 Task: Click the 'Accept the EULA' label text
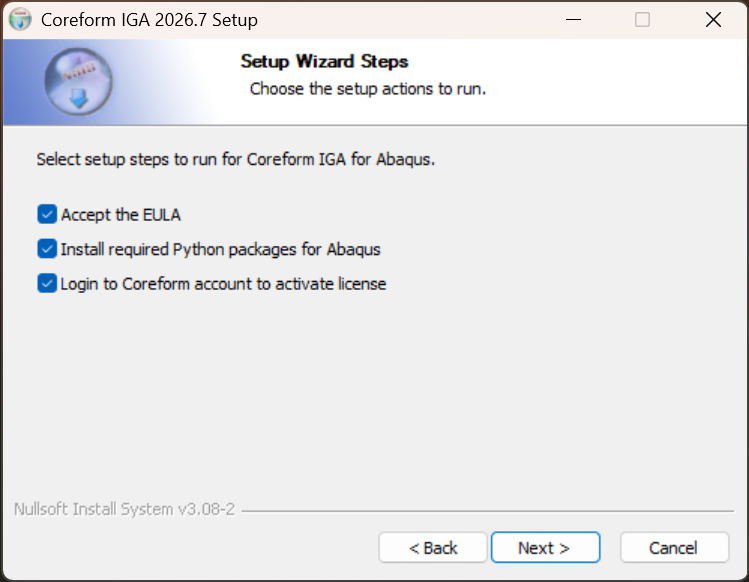tap(121, 215)
